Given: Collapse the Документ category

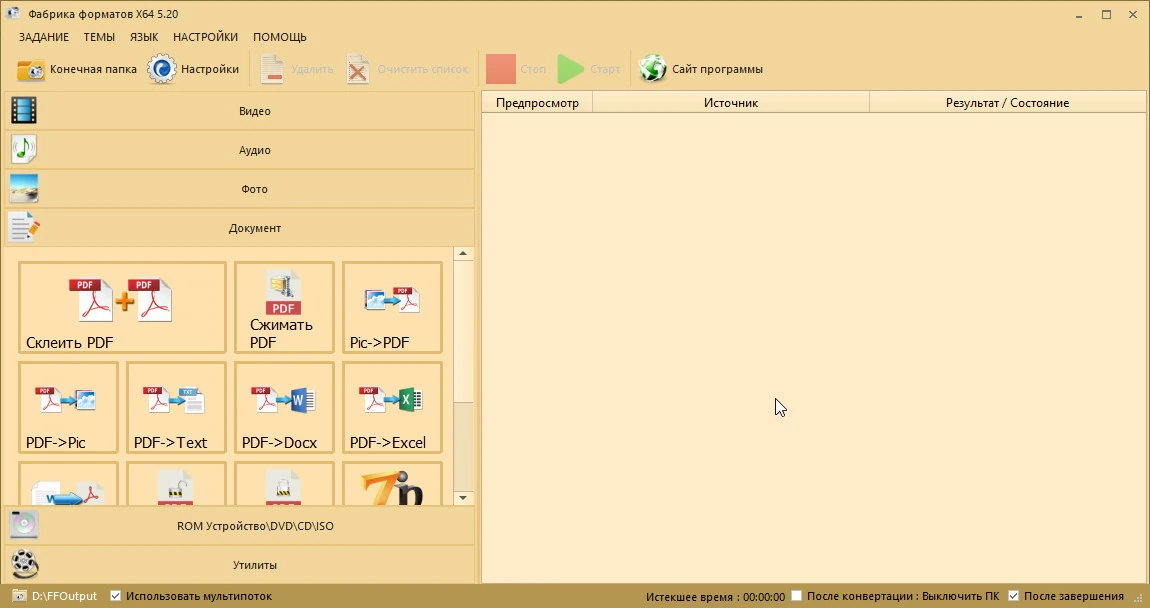Looking at the screenshot, I should pyautogui.click(x=240, y=227).
